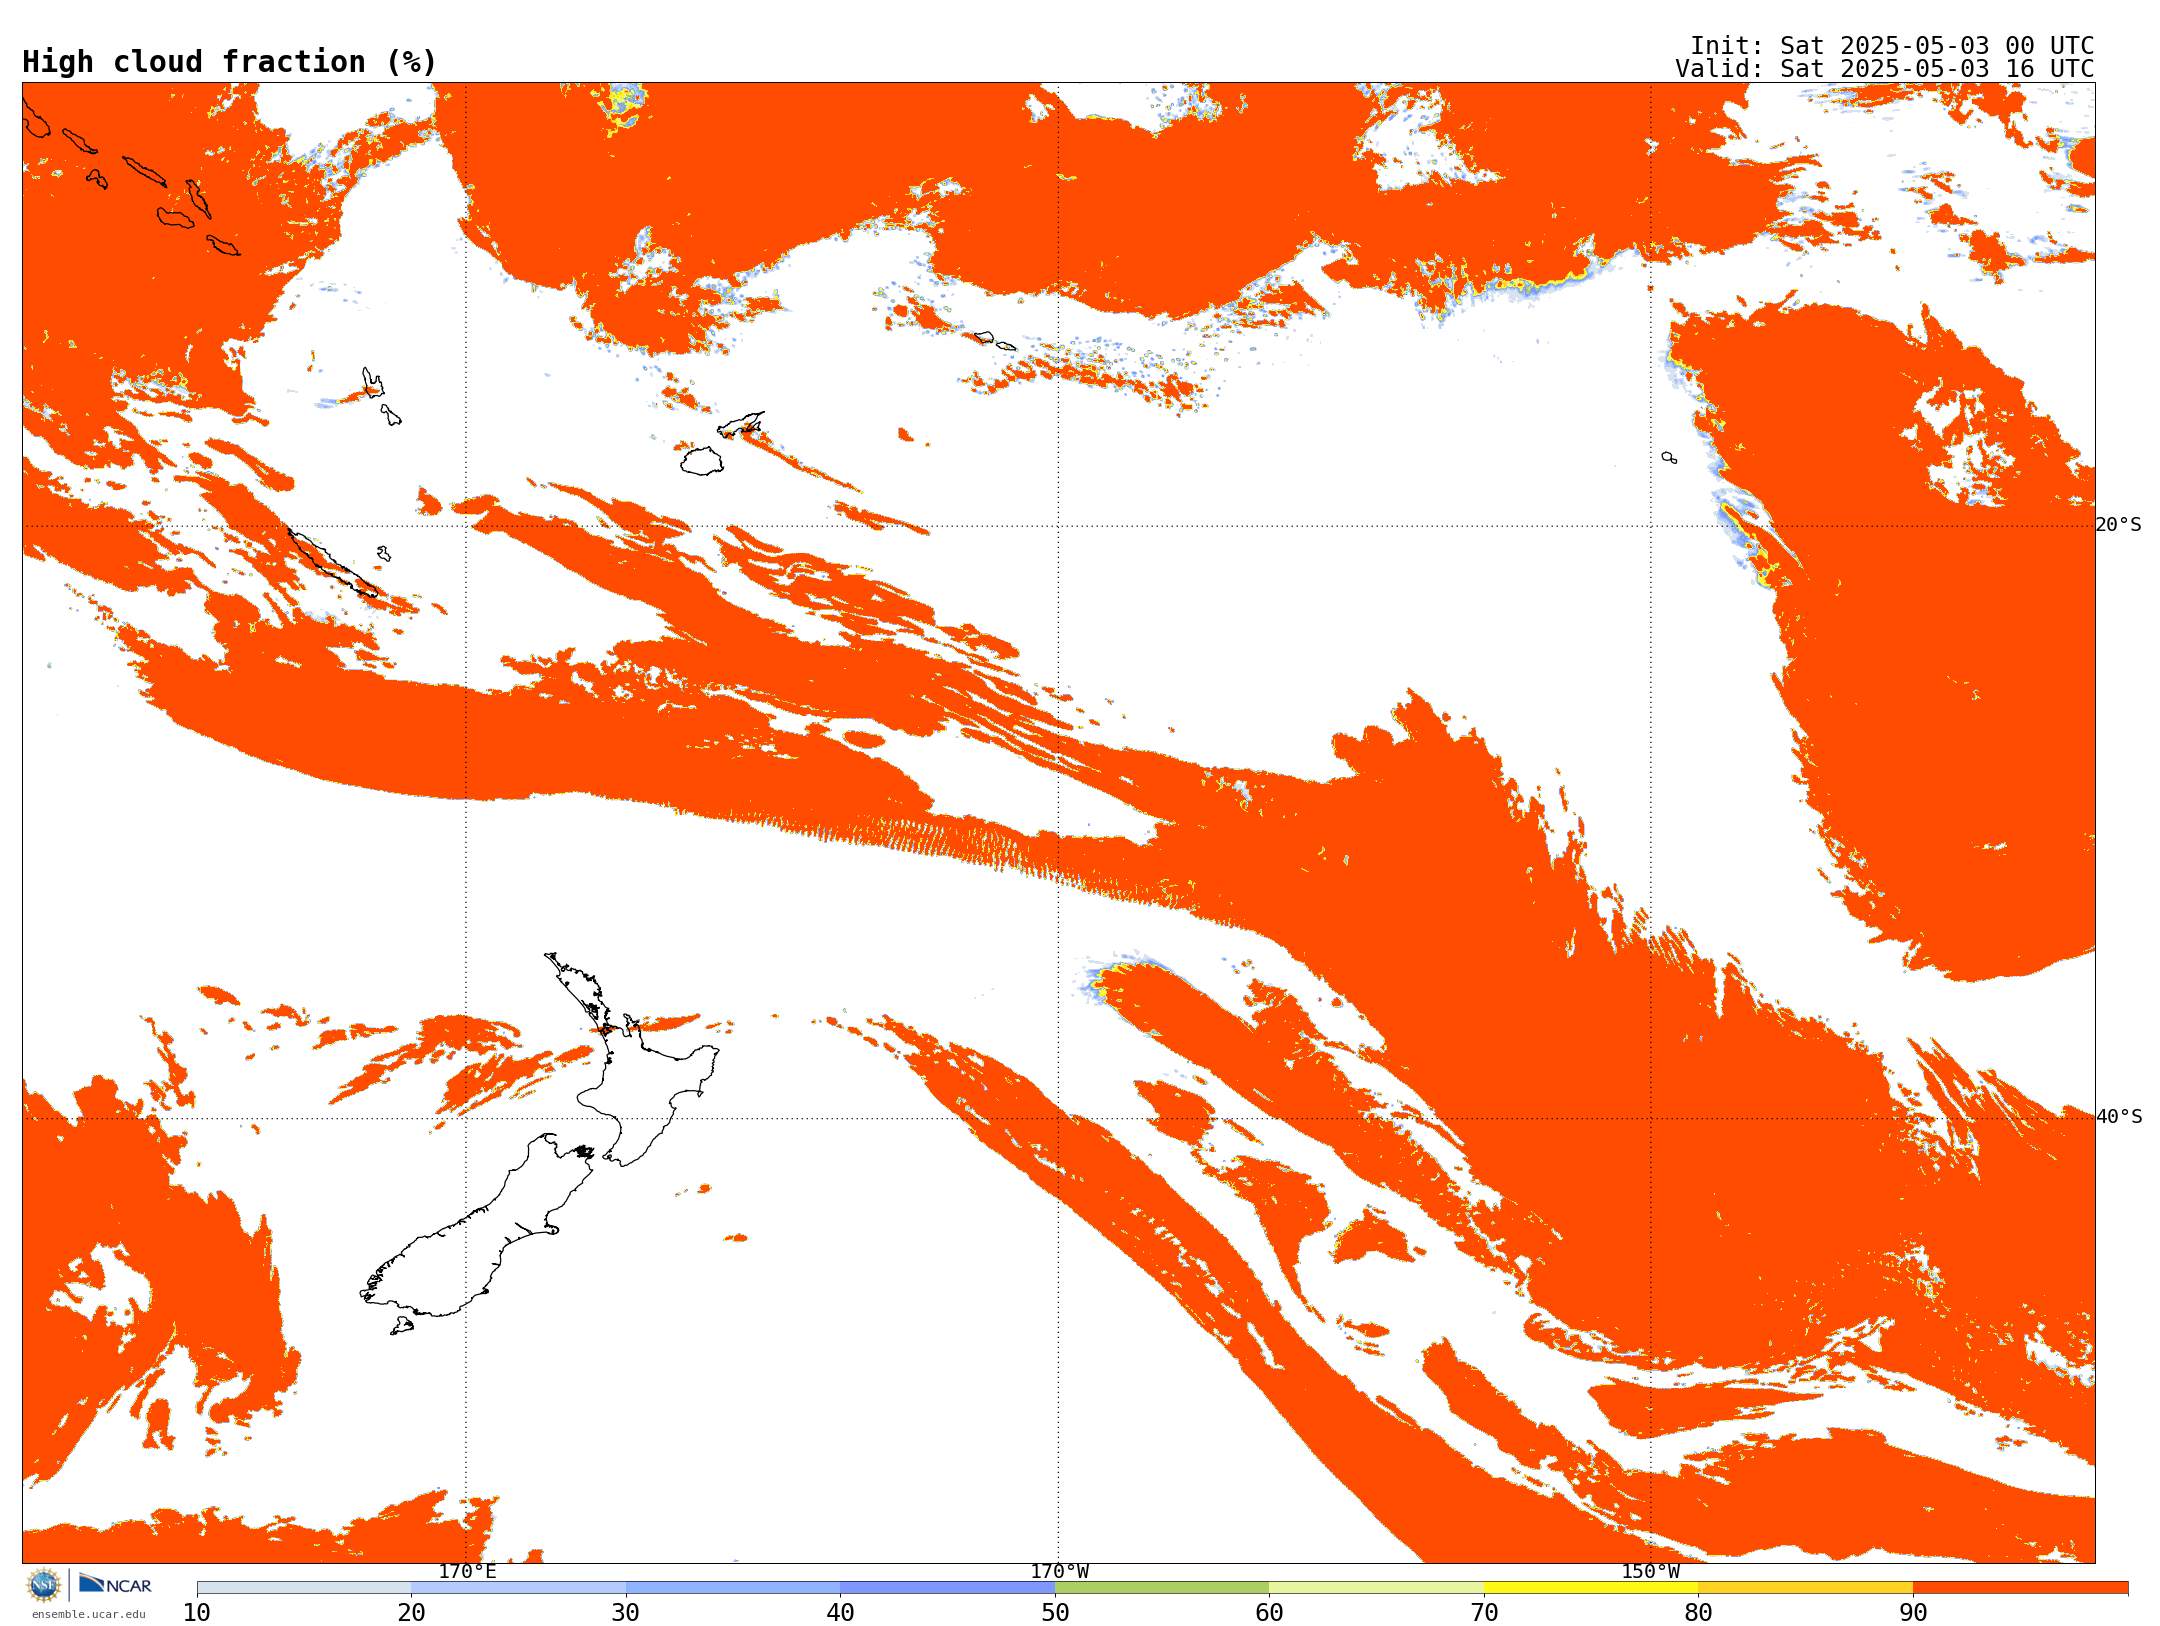
Task: Click the NSF logo icon
Action: 44,1585
